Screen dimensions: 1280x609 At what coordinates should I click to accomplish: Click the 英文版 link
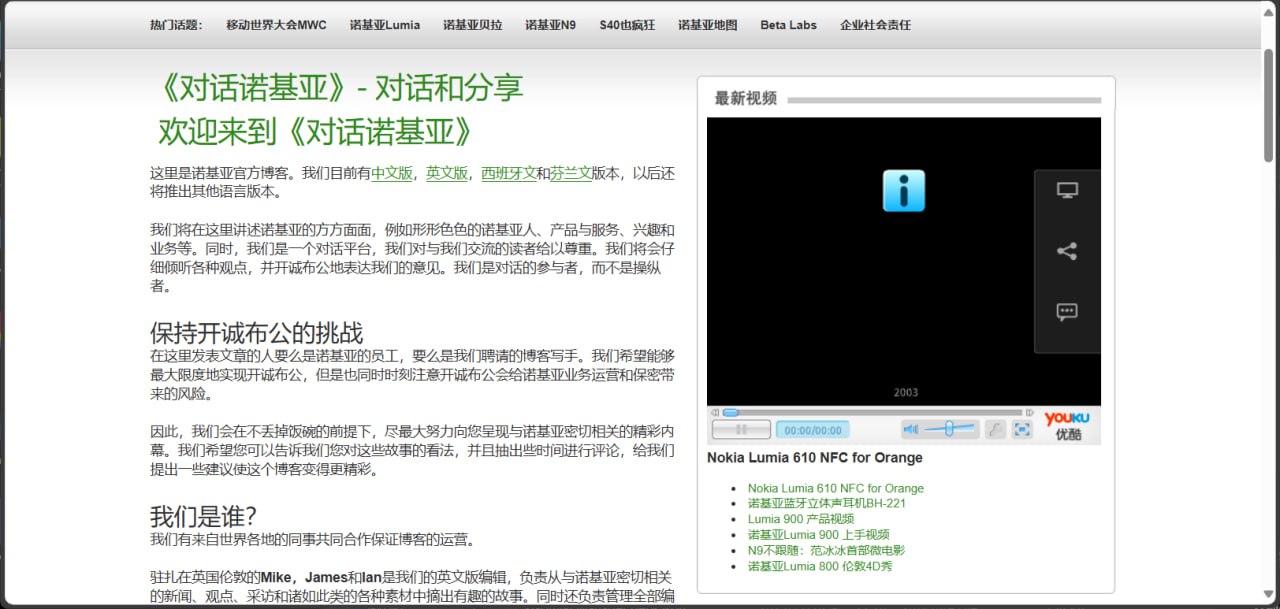tap(447, 173)
